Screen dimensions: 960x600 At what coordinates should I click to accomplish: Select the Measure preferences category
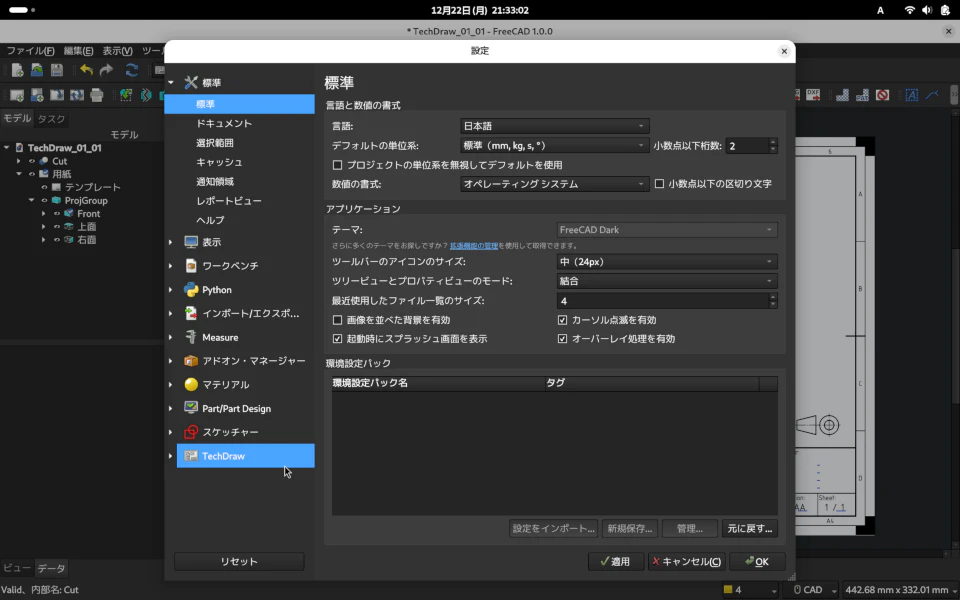[x=246, y=337]
